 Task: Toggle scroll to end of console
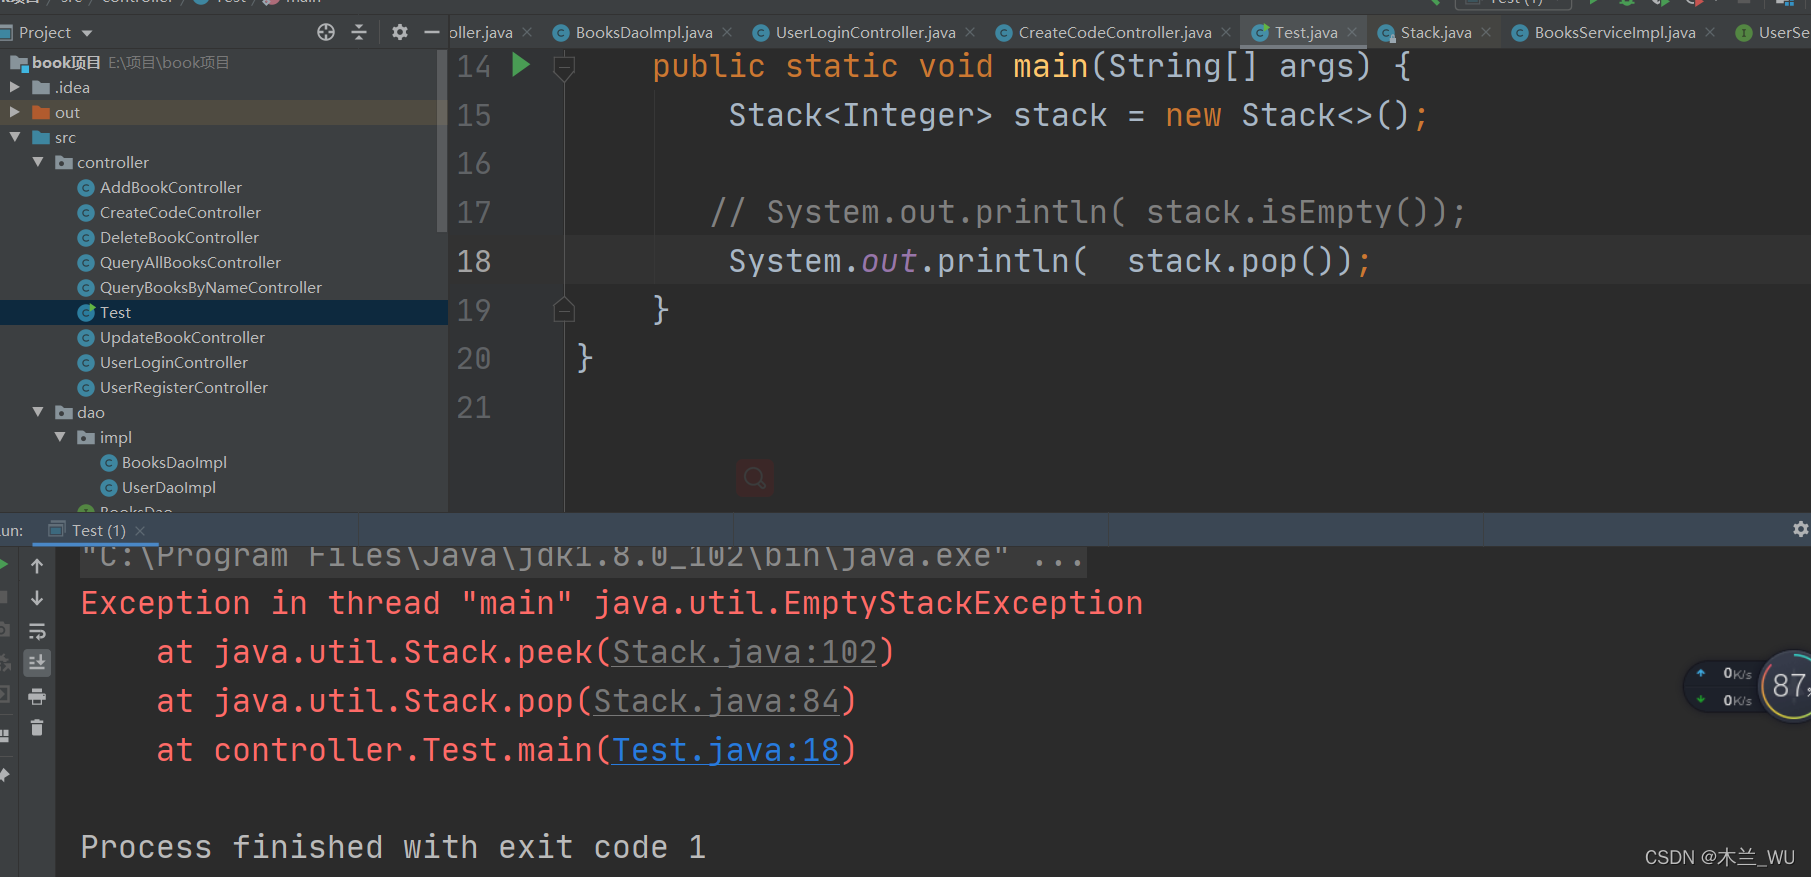[37, 663]
